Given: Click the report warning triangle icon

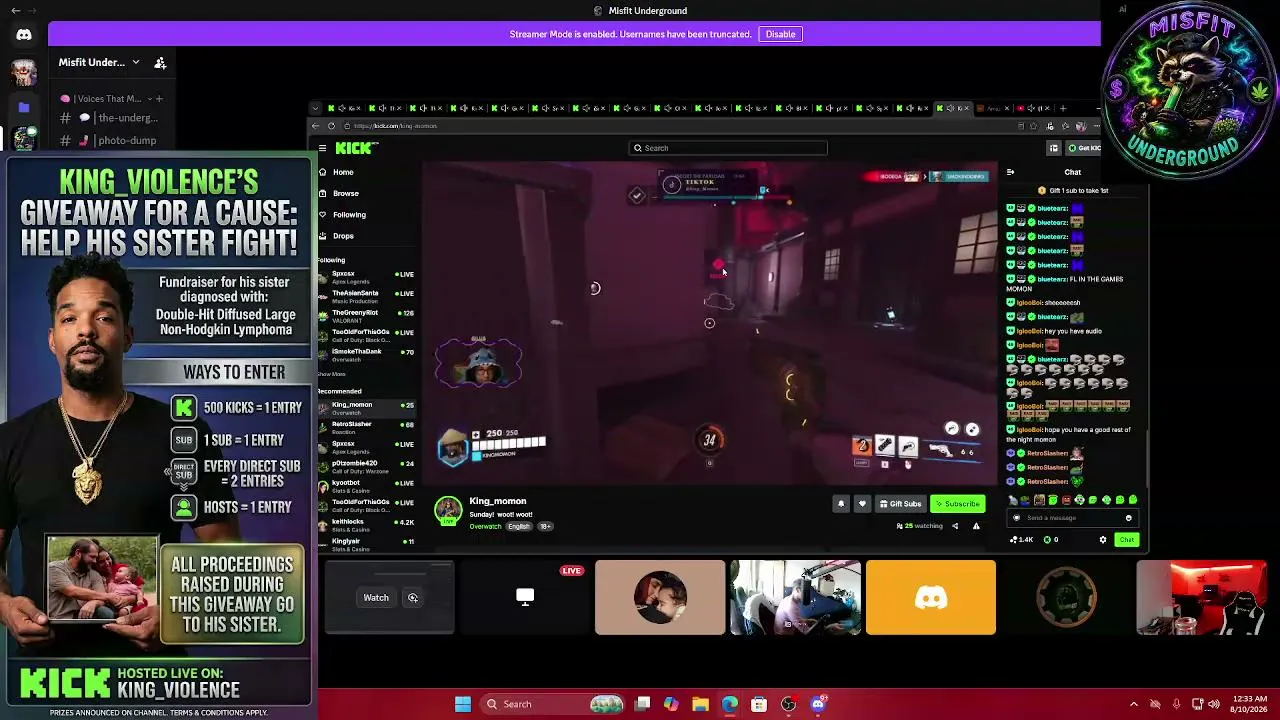Looking at the screenshot, I should point(976,526).
